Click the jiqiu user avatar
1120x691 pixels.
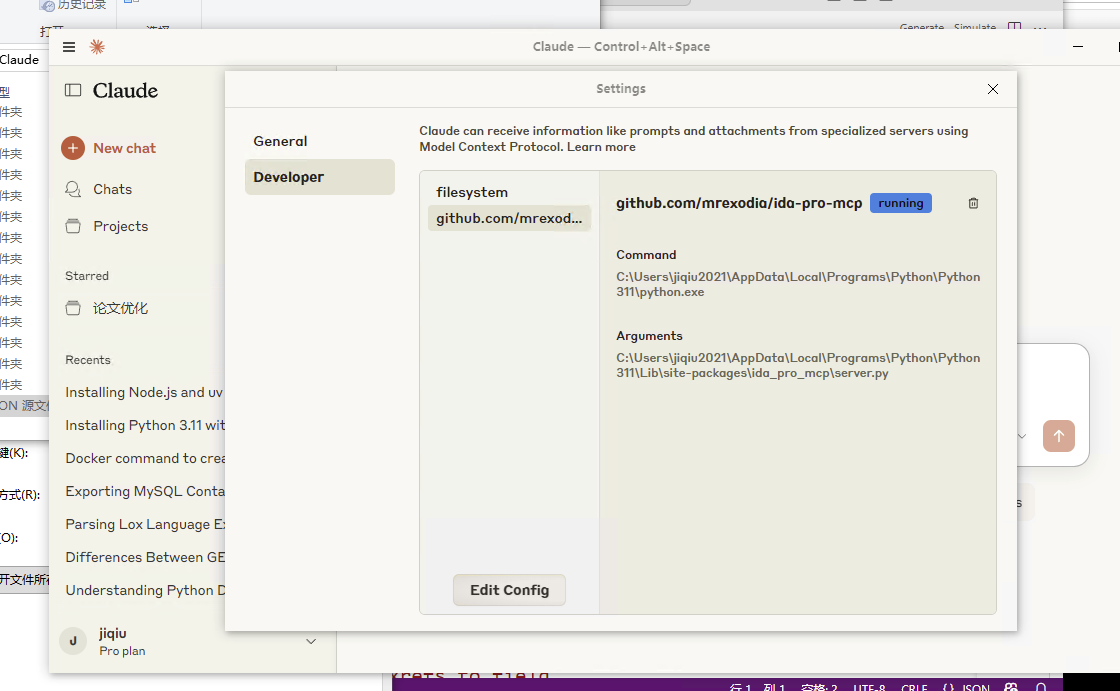73,641
